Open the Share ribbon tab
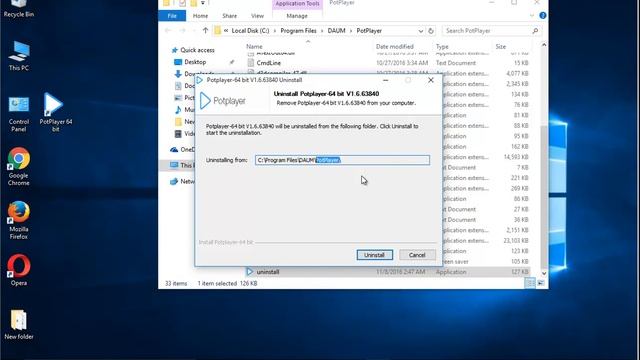The width and height of the screenshot is (640, 360). [229, 16]
